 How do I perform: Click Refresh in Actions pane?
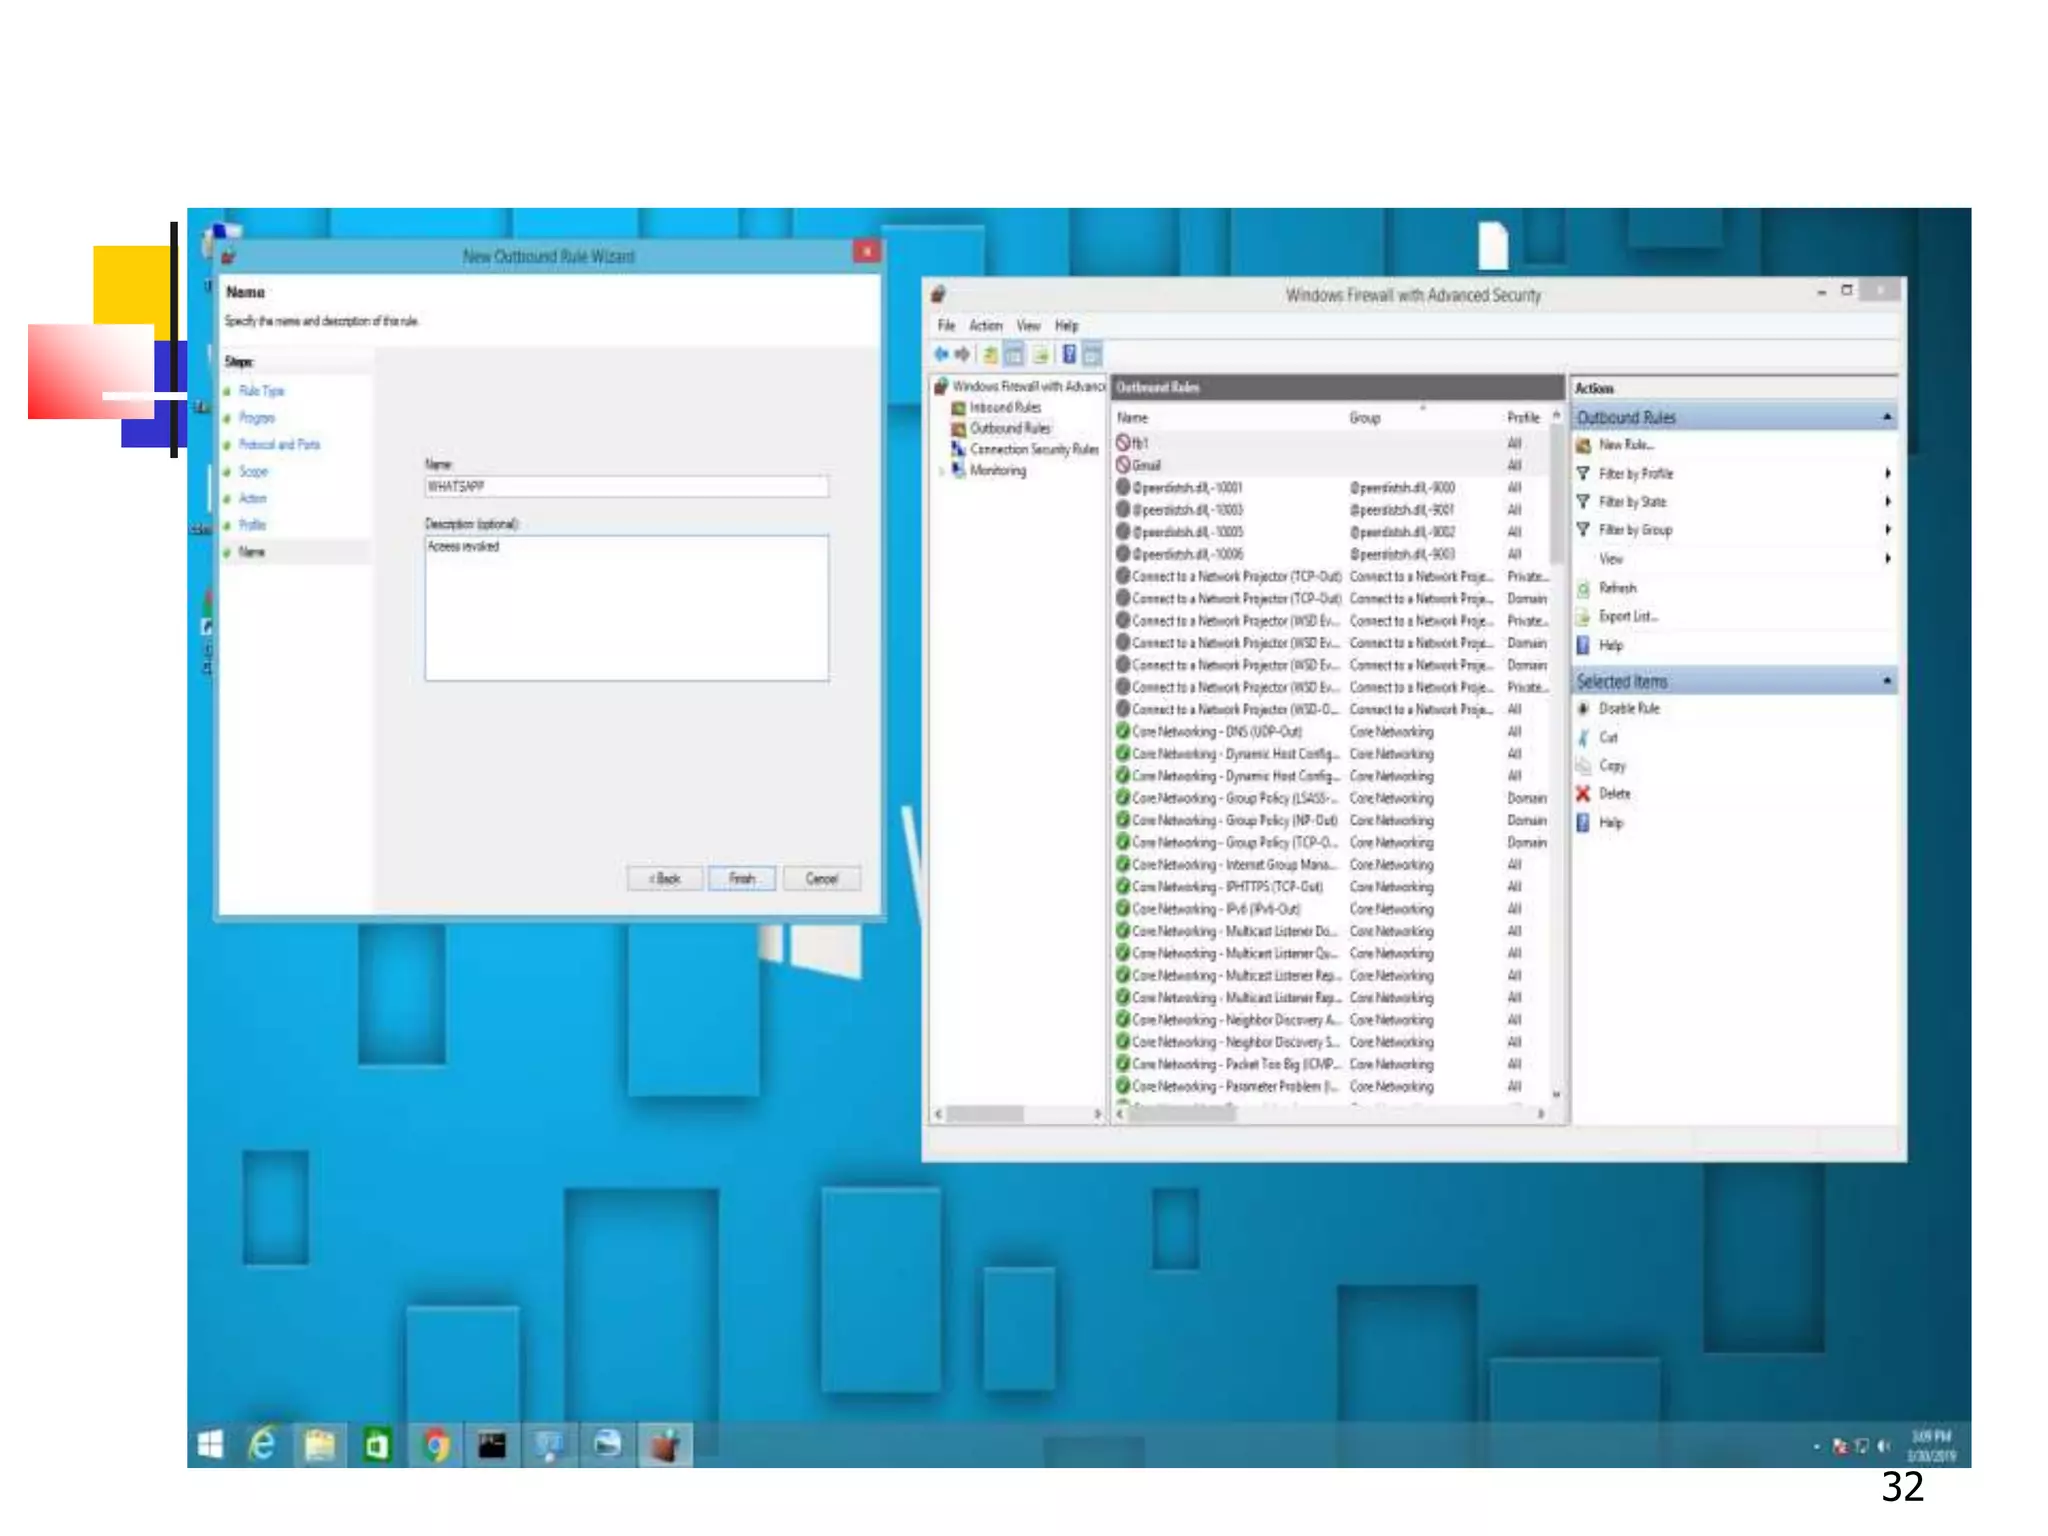[1616, 588]
